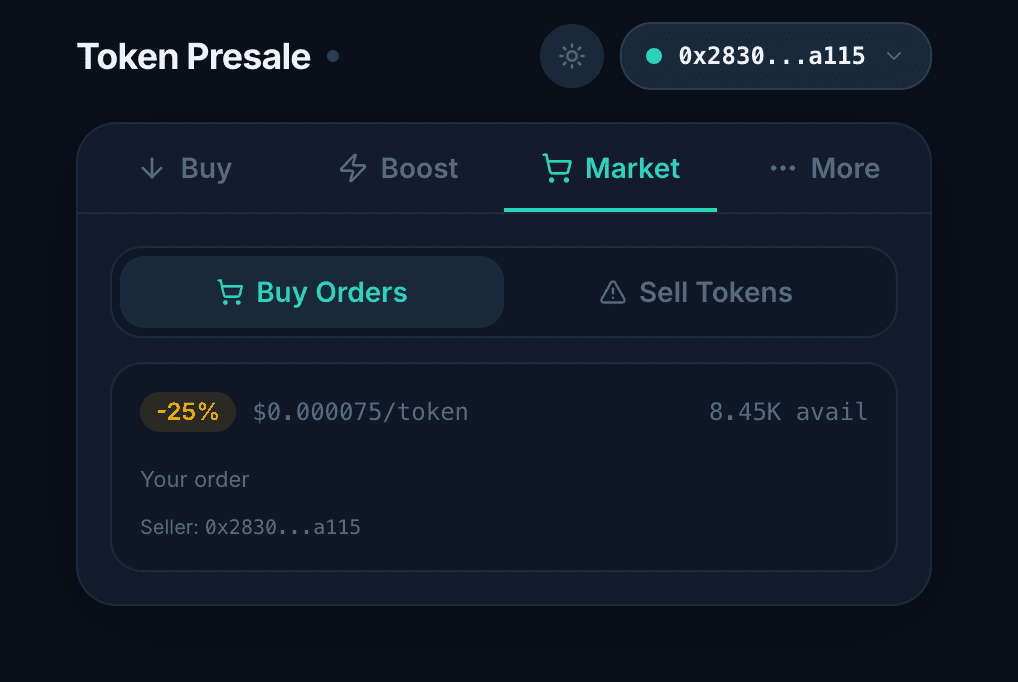The image size is (1018, 682).
Task: Click the green connected-status dot in wallet button
Action: pos(654,56)
